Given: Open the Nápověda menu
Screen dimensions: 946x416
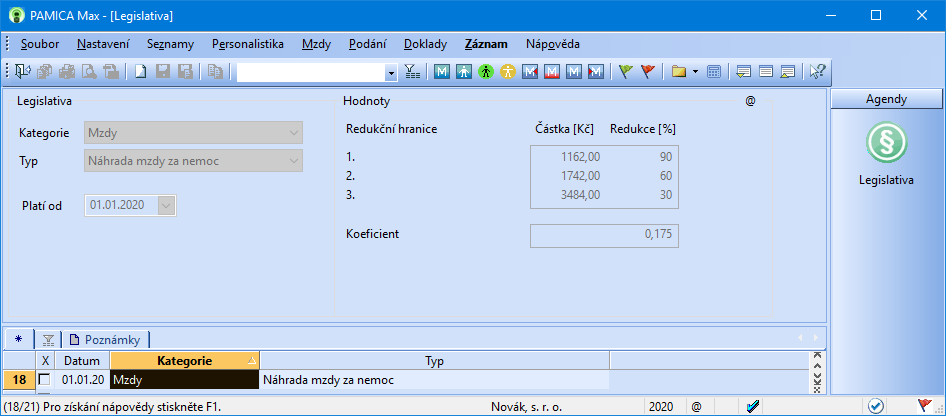Looking at the screenshot, I should tap(553, 44).
